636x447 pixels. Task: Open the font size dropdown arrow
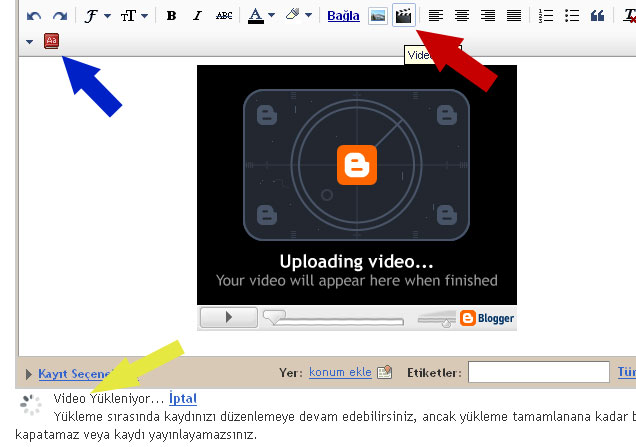tap(144, 16)
